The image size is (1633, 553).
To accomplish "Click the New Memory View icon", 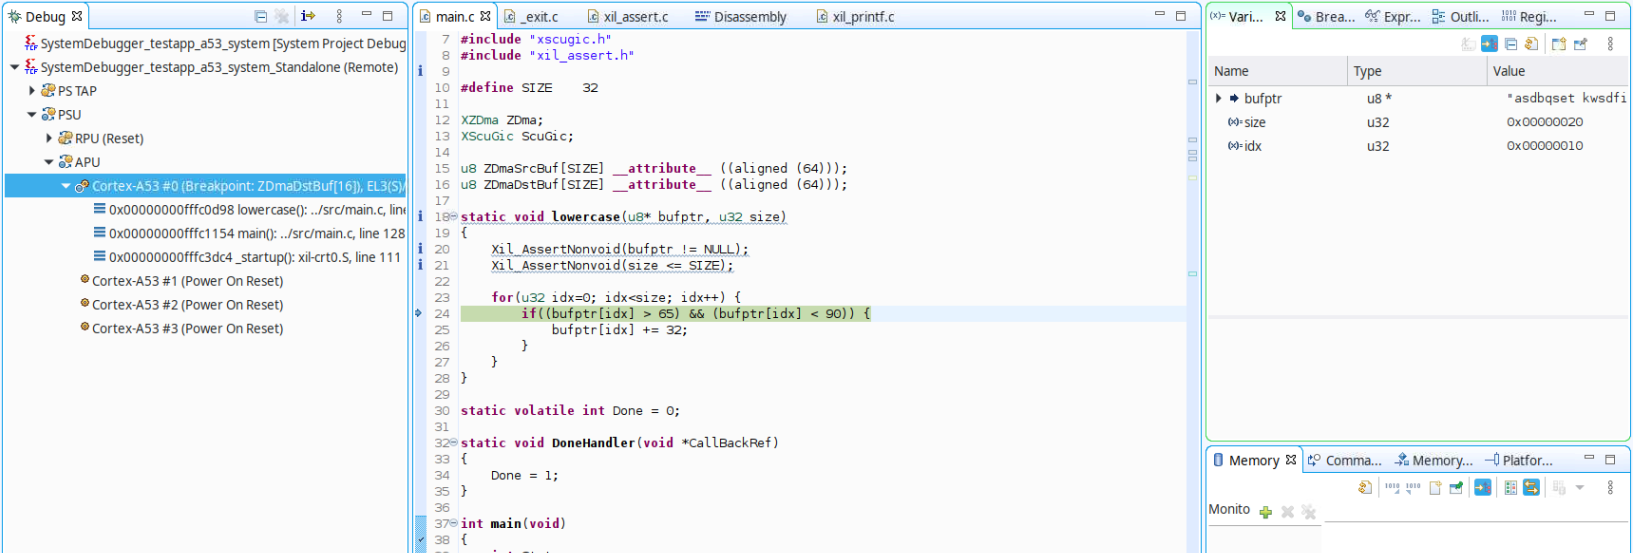I will tap(1435, 488).
